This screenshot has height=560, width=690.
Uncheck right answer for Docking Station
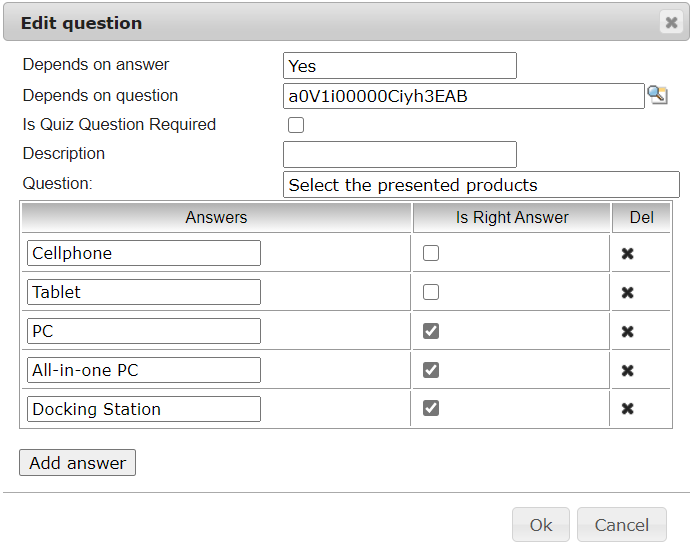pos(431,410)
